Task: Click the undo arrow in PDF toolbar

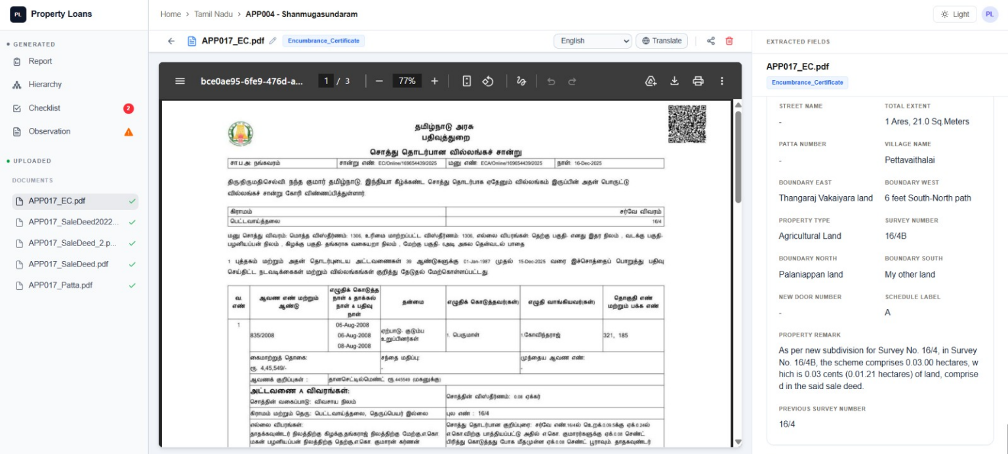Action: tap(551, 81)
